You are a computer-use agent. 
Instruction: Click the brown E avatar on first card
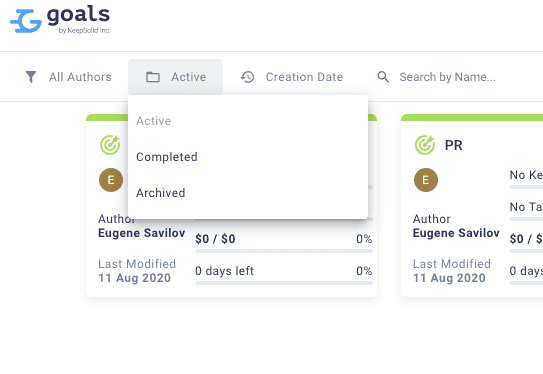pos(111,180)
